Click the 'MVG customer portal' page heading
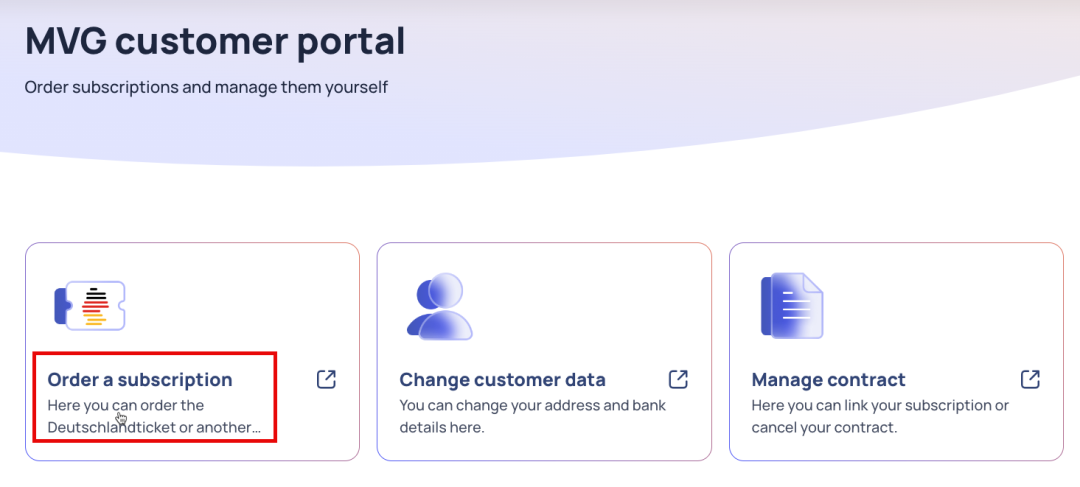Screen dimensions: 1080x487 (x=215, y=42)
